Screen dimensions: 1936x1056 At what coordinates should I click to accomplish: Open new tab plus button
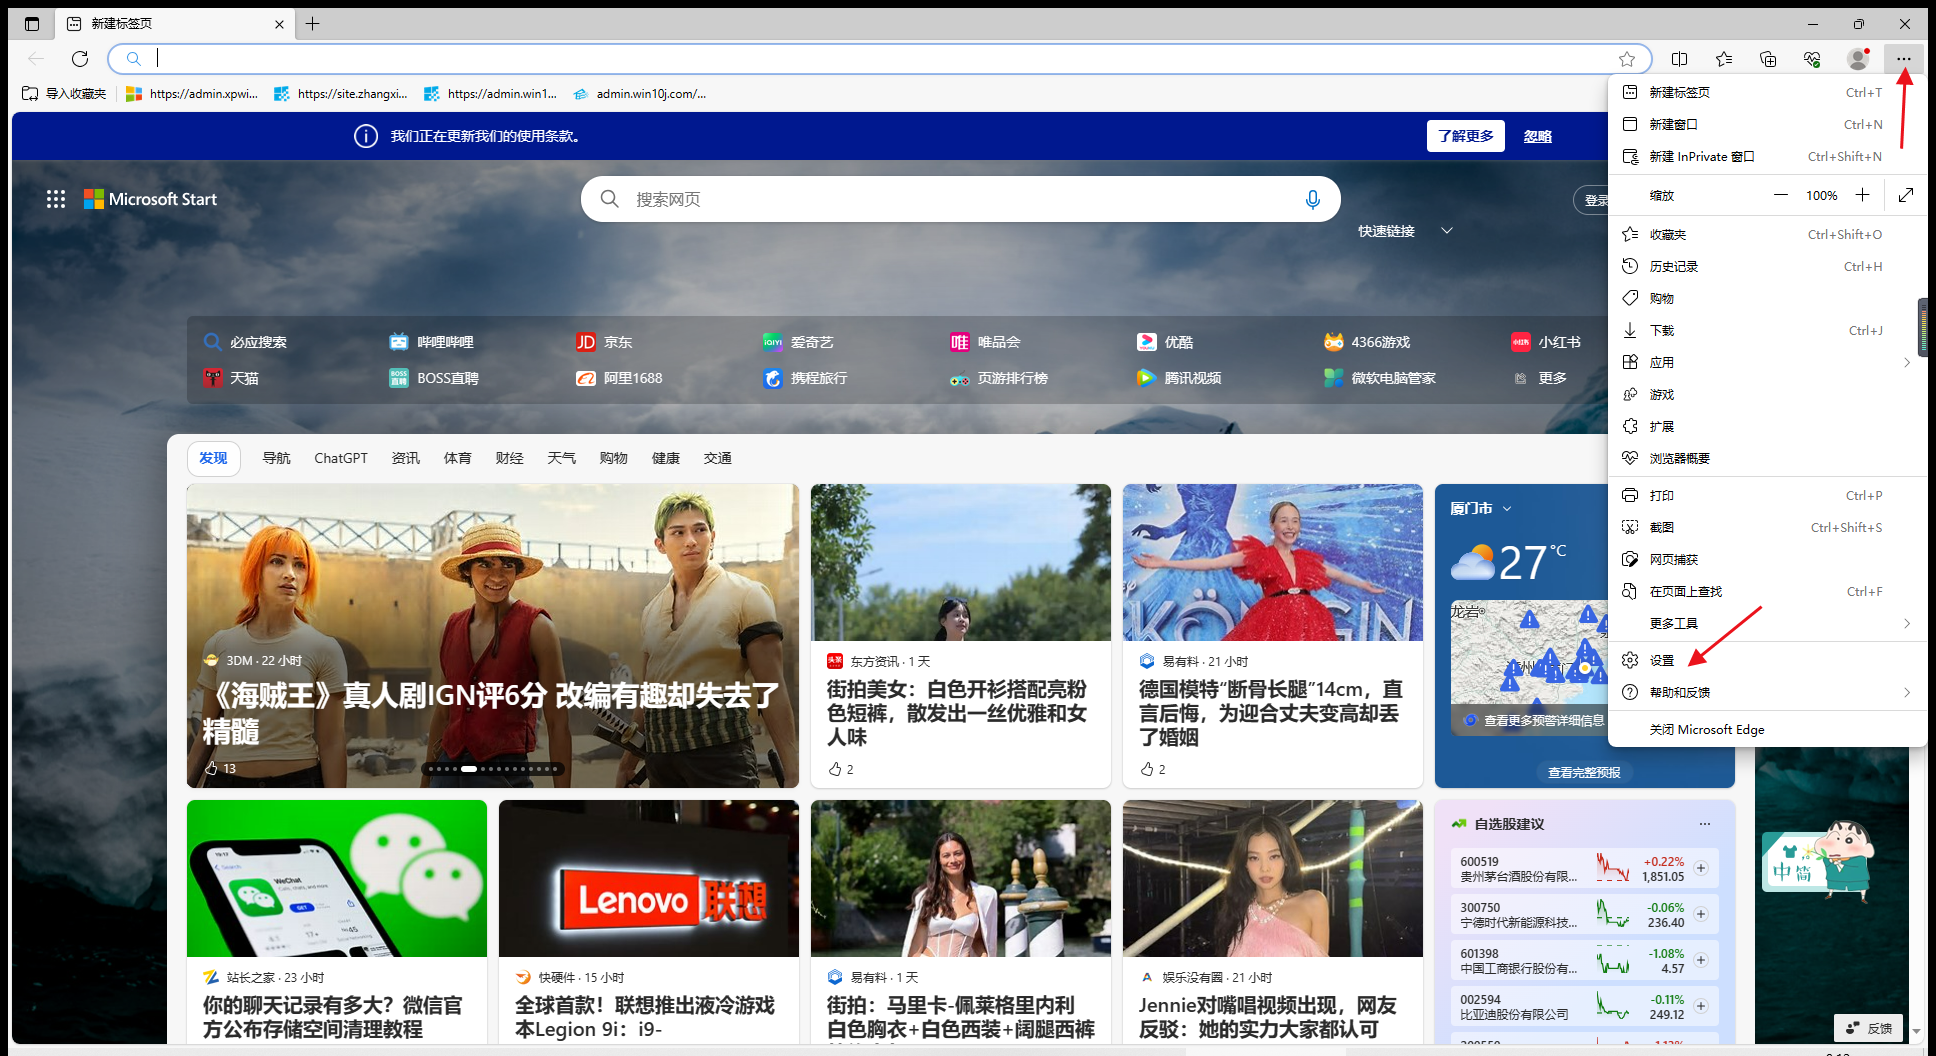pyautogui.click(x=313, y=24)
